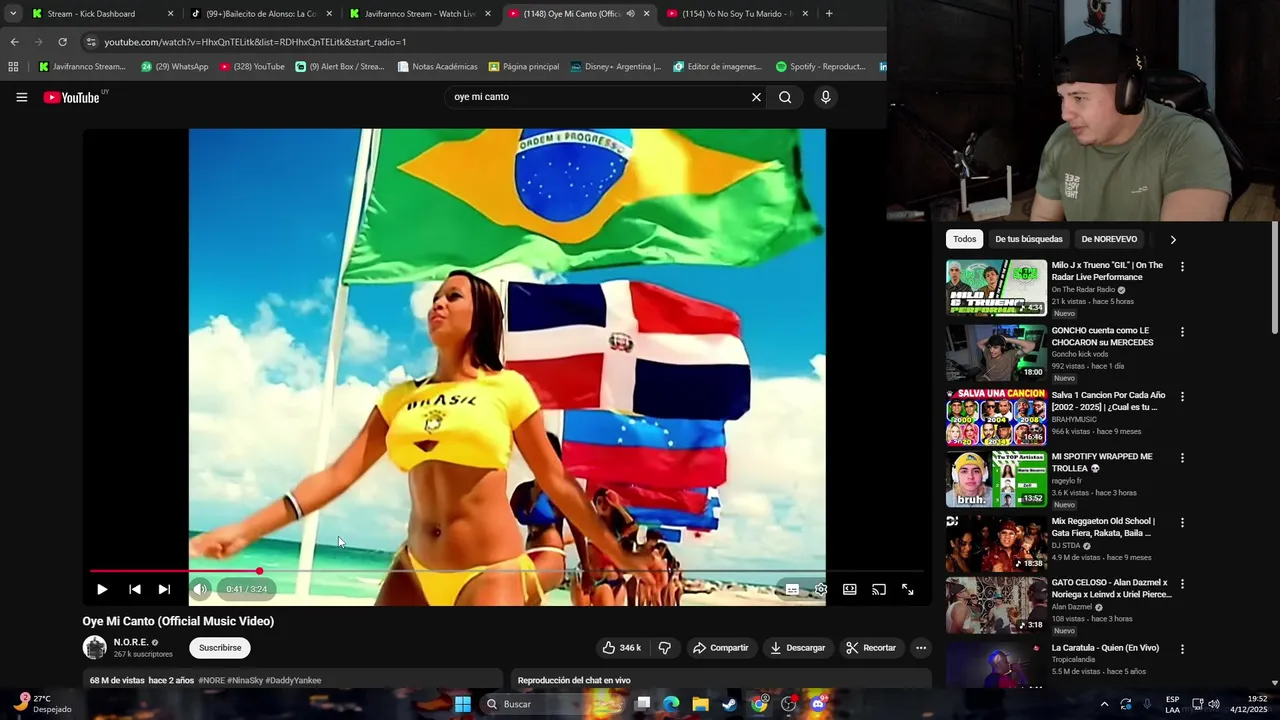Reload the current page
The image size is (1280, 720).
[62, 42]
